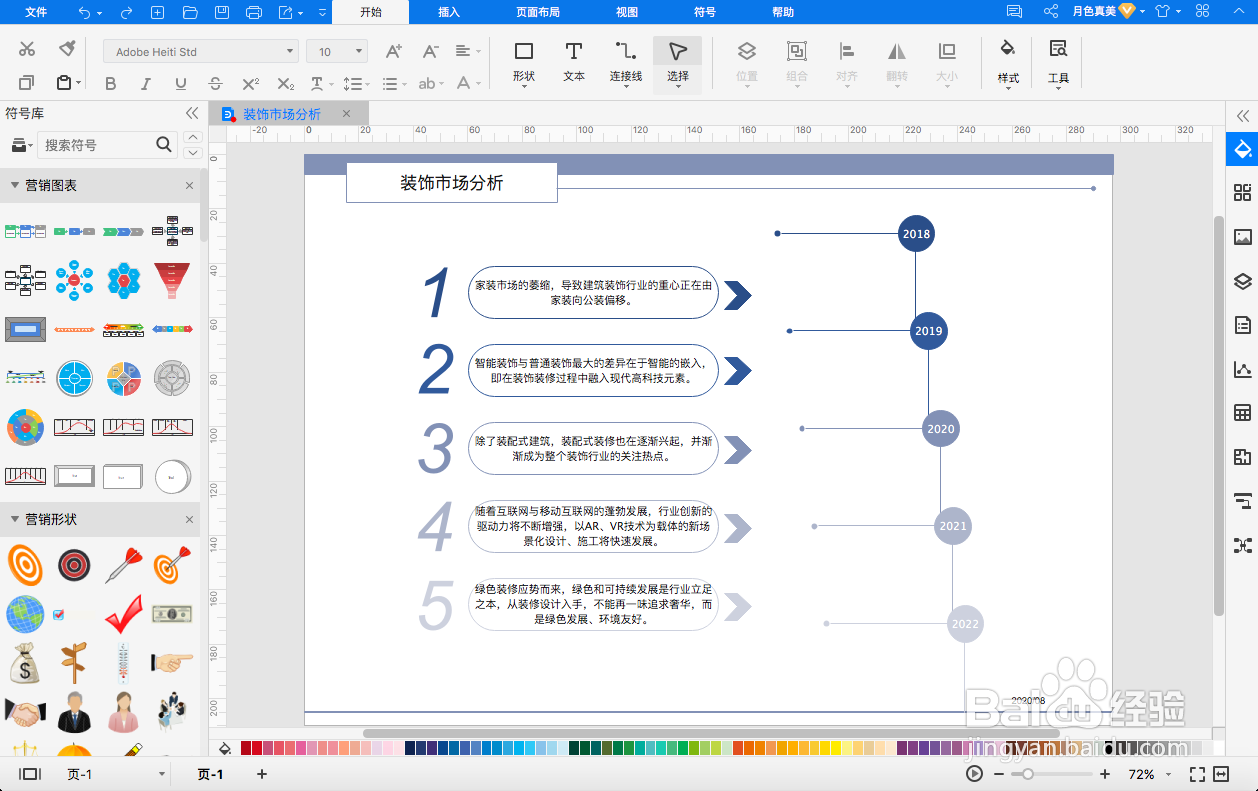Click the print icon in title bar

[x=254, y=12]
